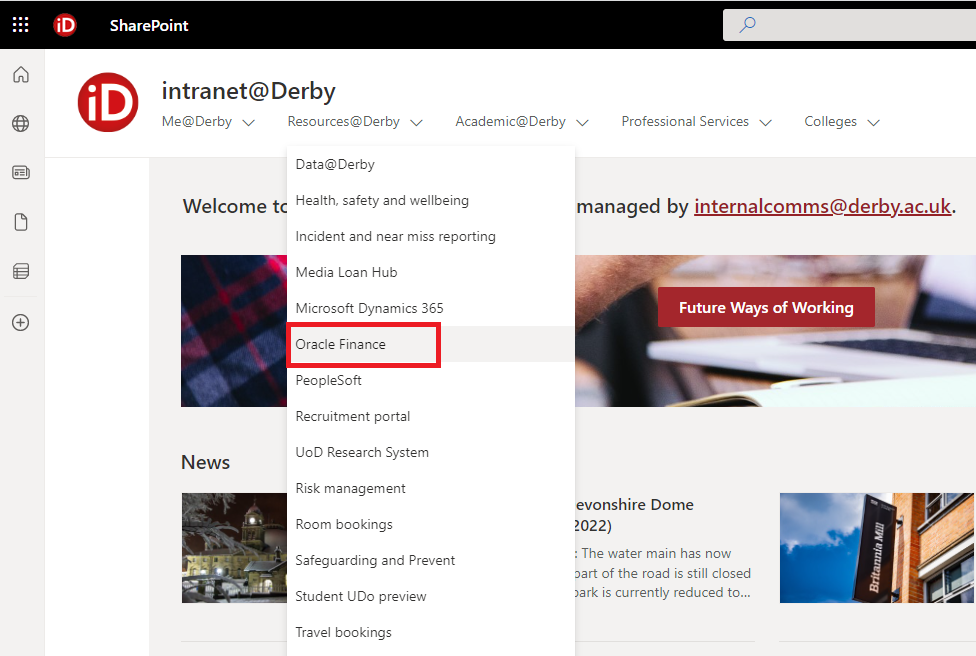Viewport: 976px width, 656px height.
Task: Choose Recruitment portal
Action: point(431,416)
